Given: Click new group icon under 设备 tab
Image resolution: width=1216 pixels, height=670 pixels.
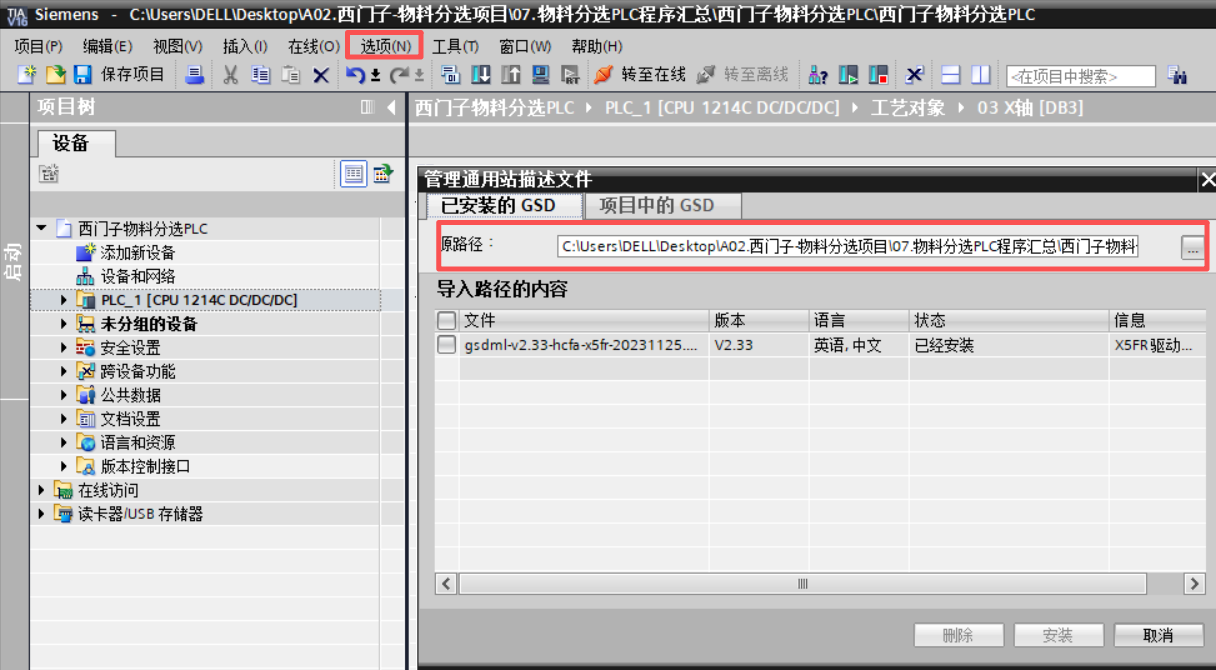Looking at the screenshot, I should tap(49, 175).
